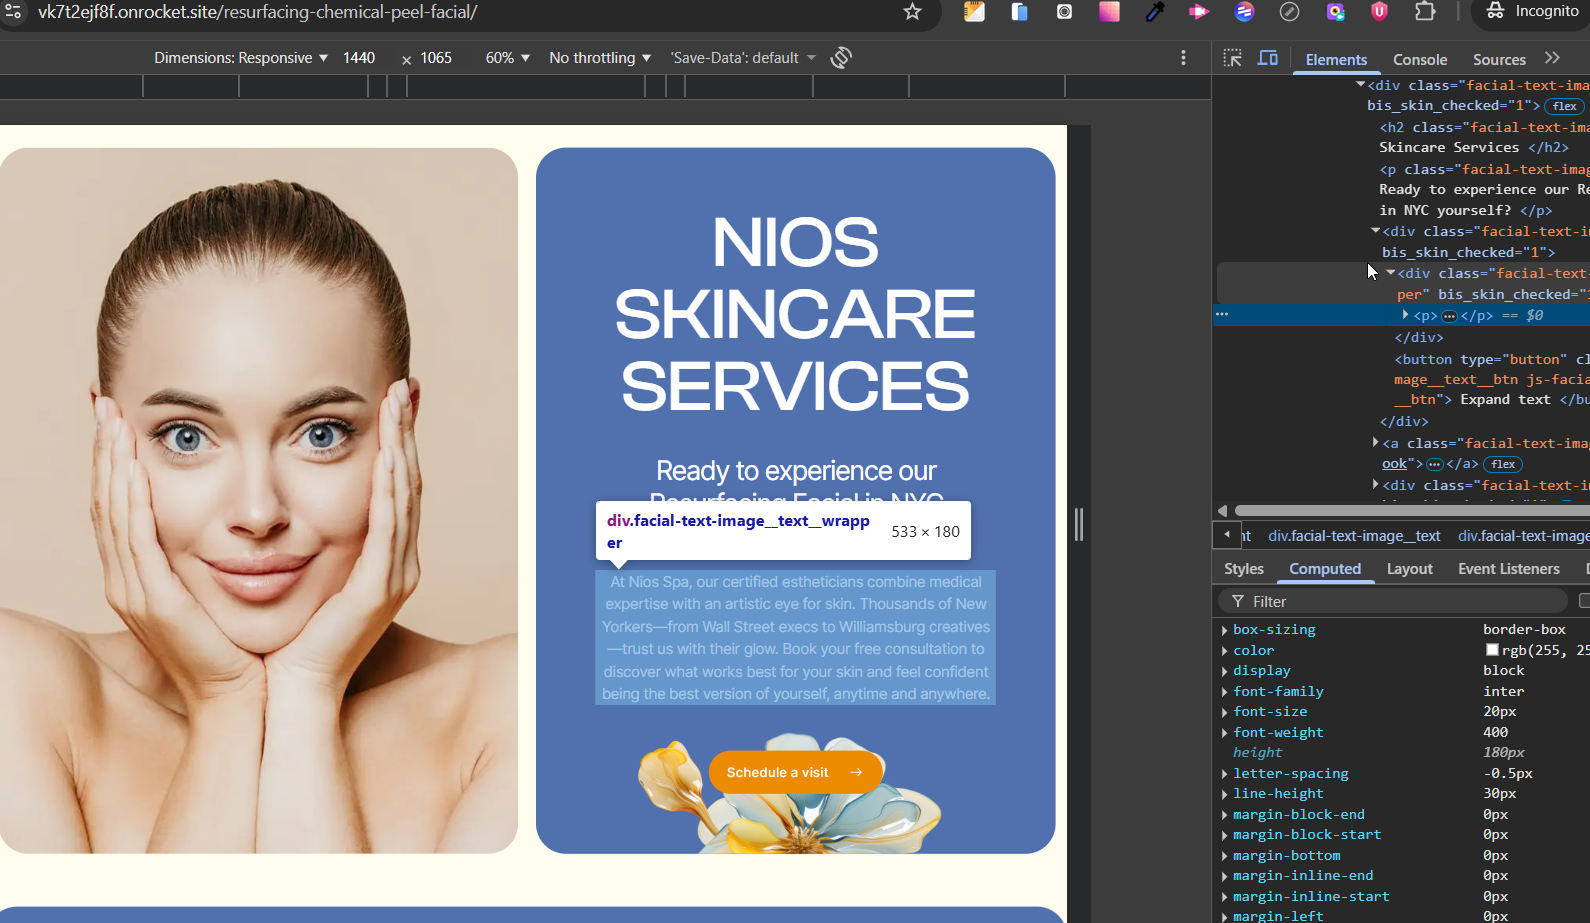
Task: Open the browser Extensions puzzle icon
Action: 1425,12
